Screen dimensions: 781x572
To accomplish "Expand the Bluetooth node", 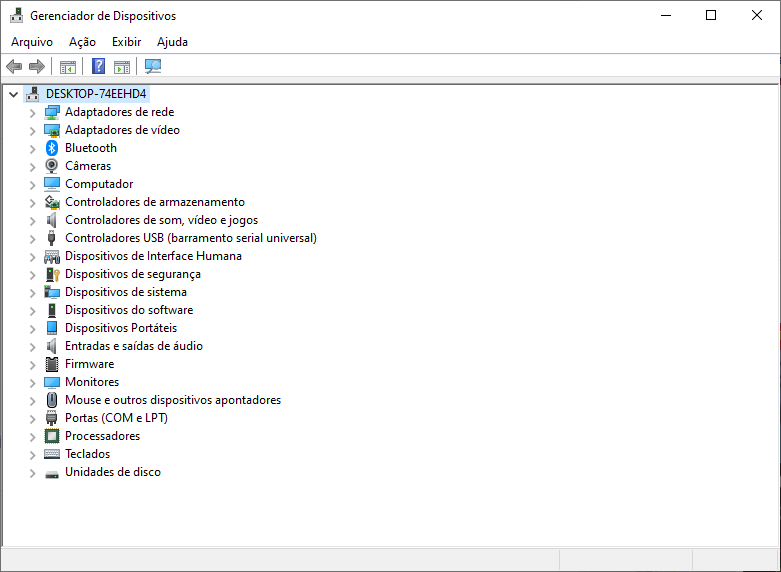I will coord(33,148).
